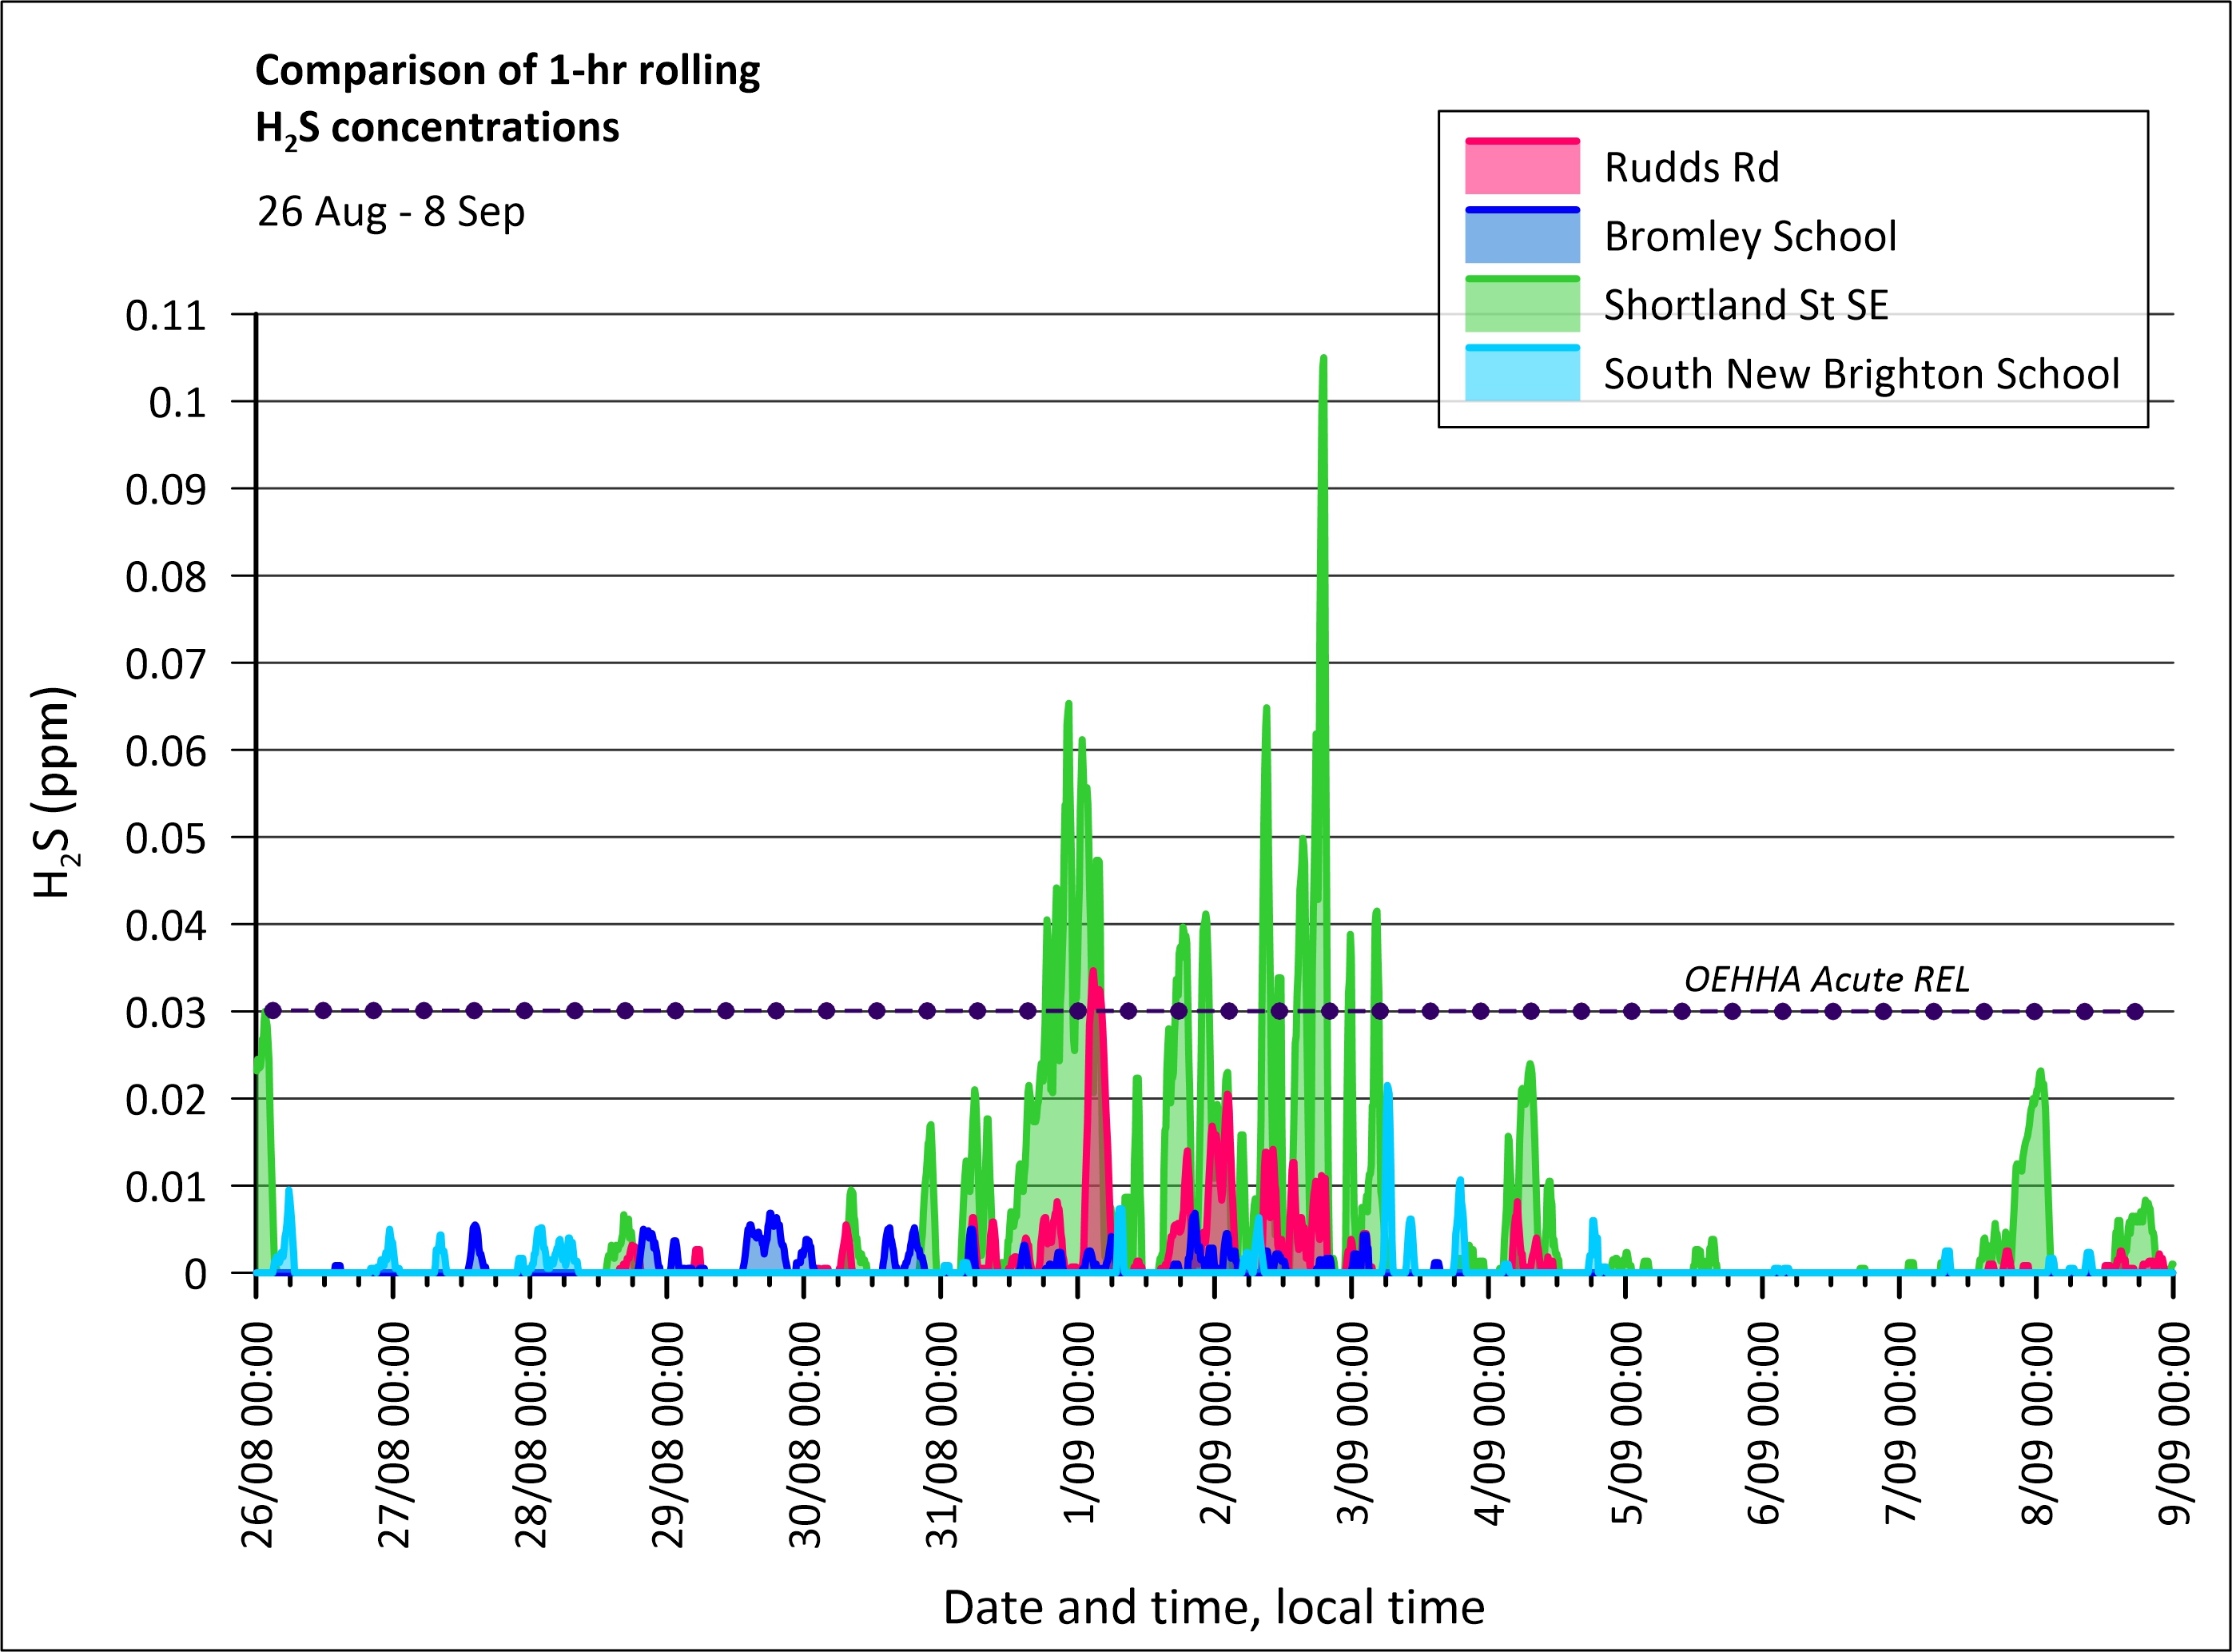Click the 0.03 y-axis tick label
The image size is (2232, 1652).
click(x=165, y=1013)
